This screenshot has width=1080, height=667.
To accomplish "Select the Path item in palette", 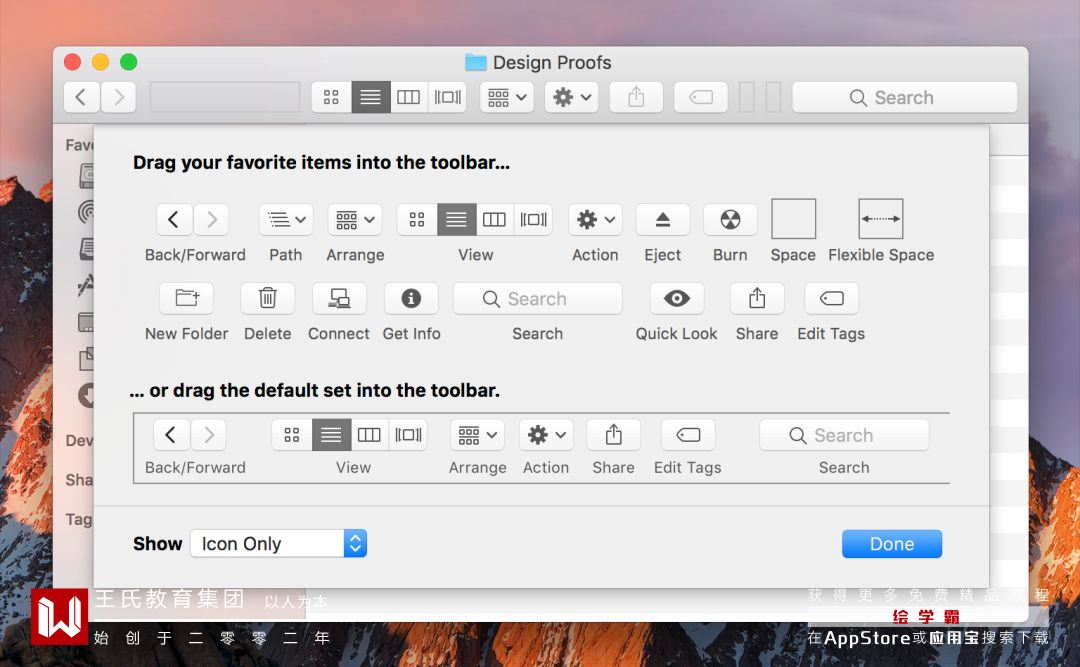I will coord(286,220).
